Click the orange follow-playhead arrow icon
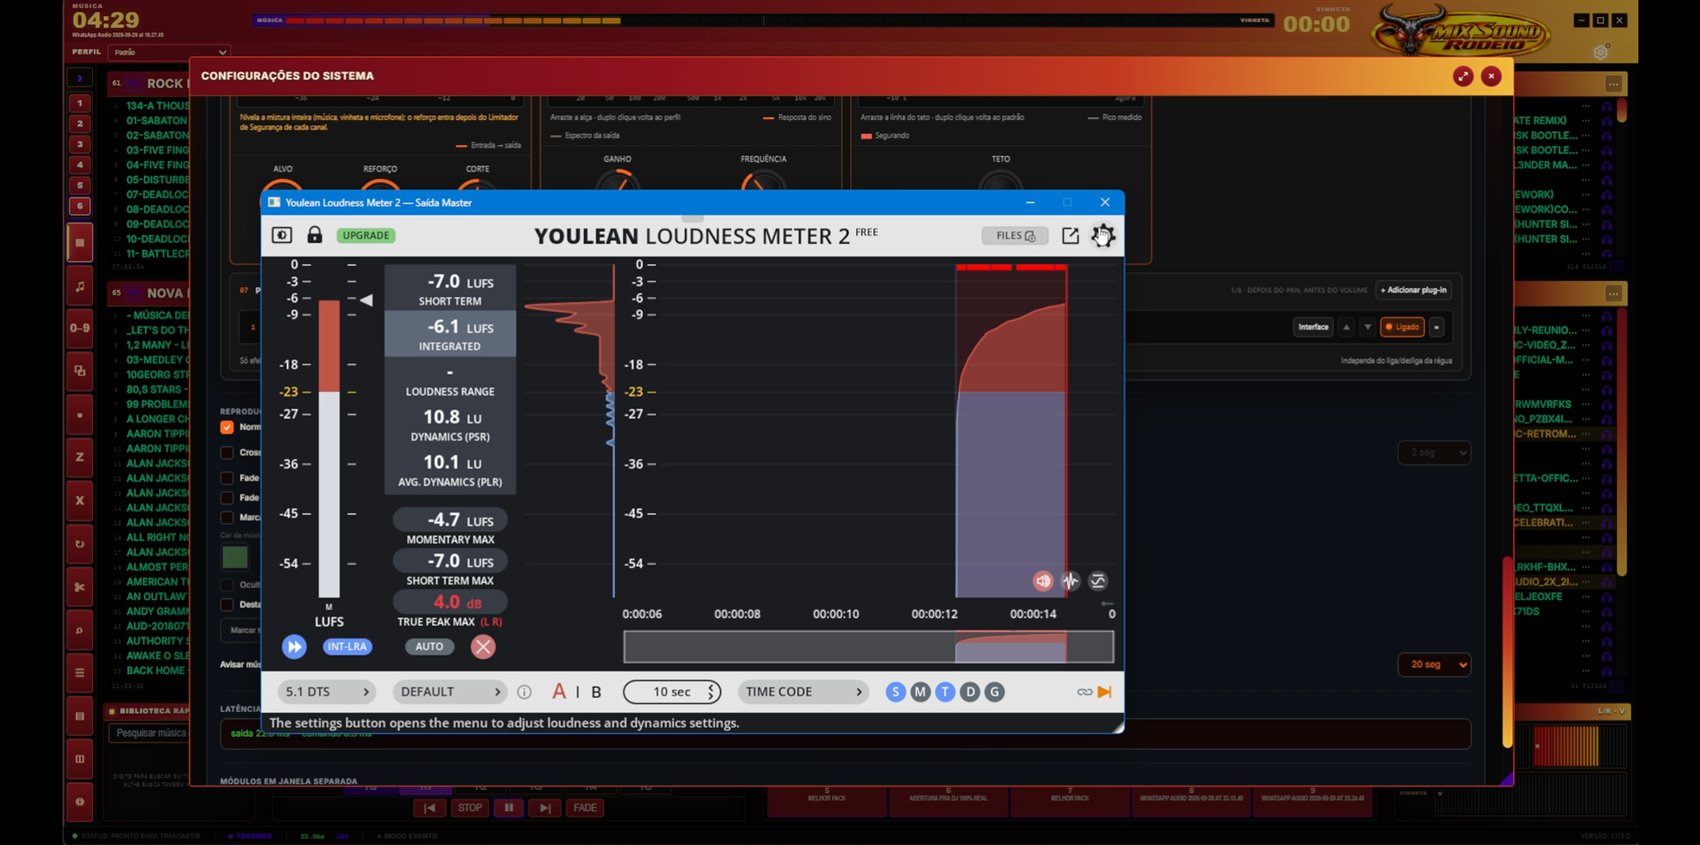The width and height of the screenshot is (1700, 845). [1105, 692]
